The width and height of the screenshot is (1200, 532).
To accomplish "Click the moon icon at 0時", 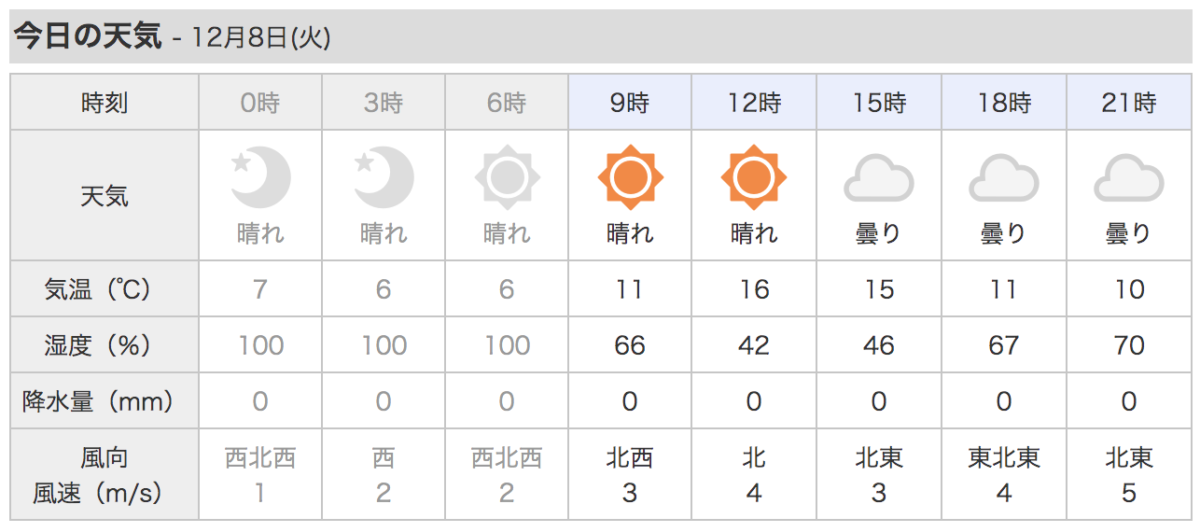I will (x=260, y=178).
